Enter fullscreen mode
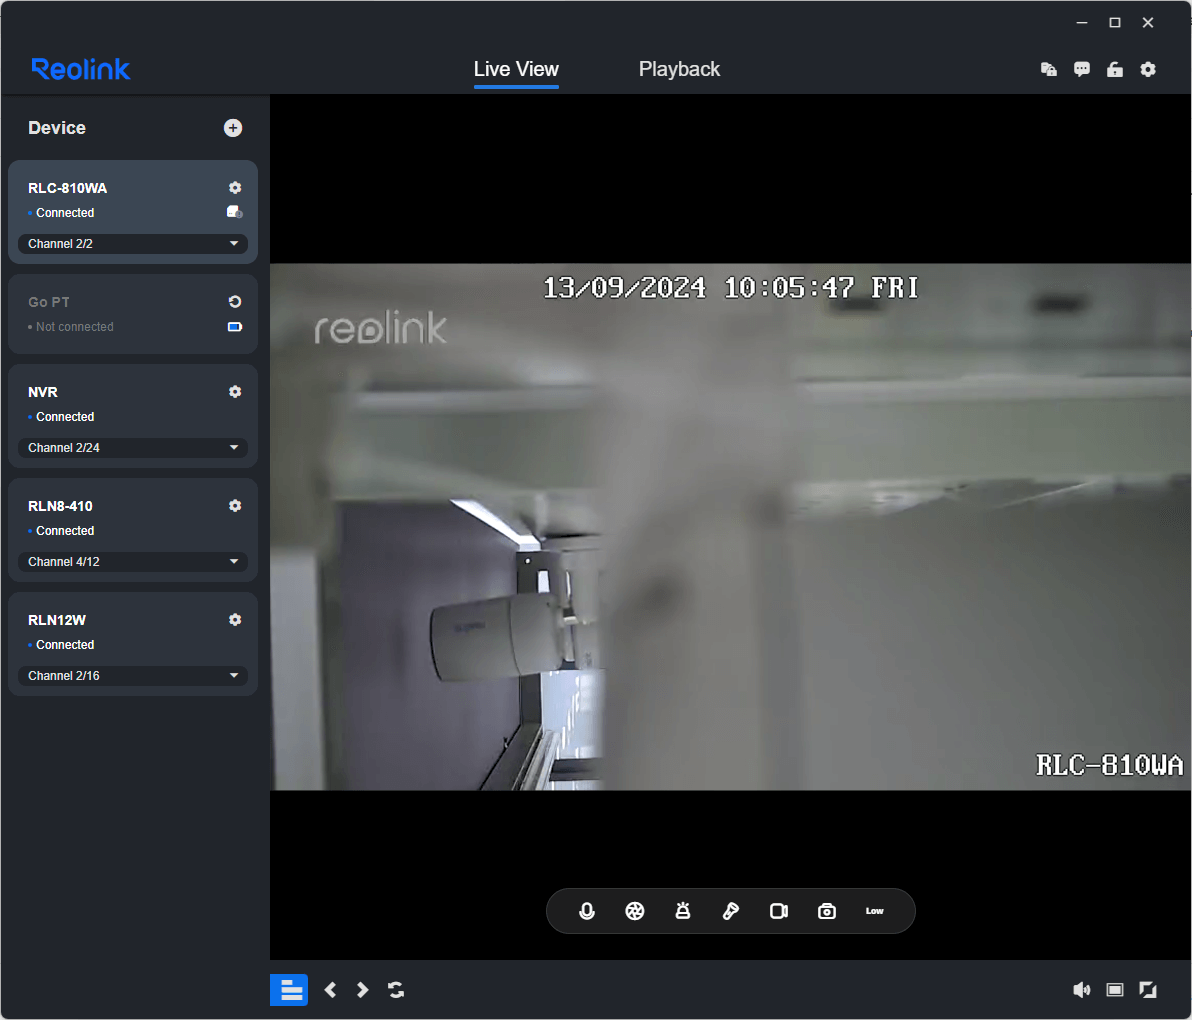Screen dimensions: 1192x1020 tap(1148, 990)
